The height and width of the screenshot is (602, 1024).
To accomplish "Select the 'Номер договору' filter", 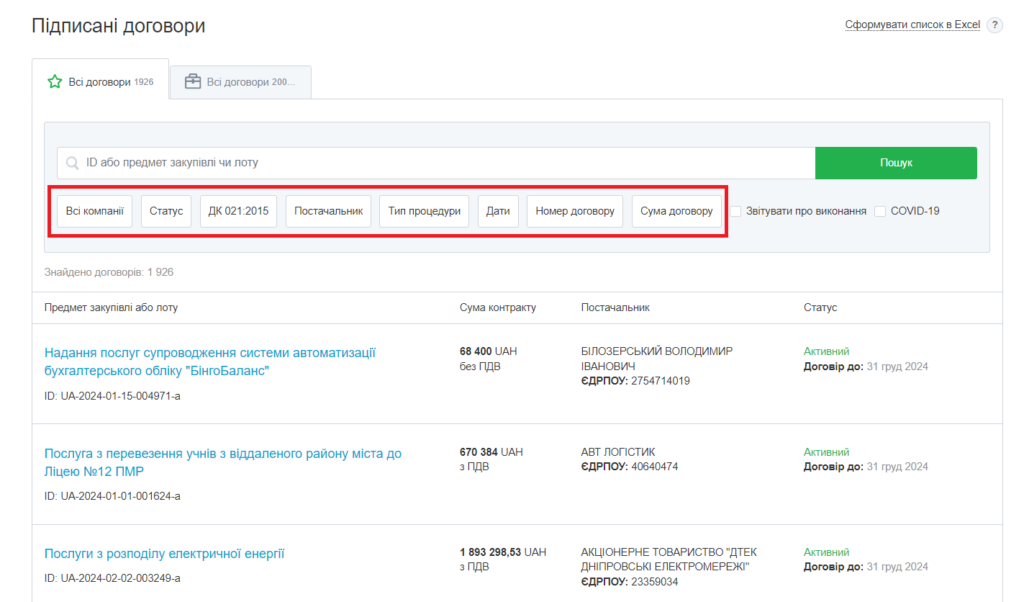I will click(x=575, y=211).
